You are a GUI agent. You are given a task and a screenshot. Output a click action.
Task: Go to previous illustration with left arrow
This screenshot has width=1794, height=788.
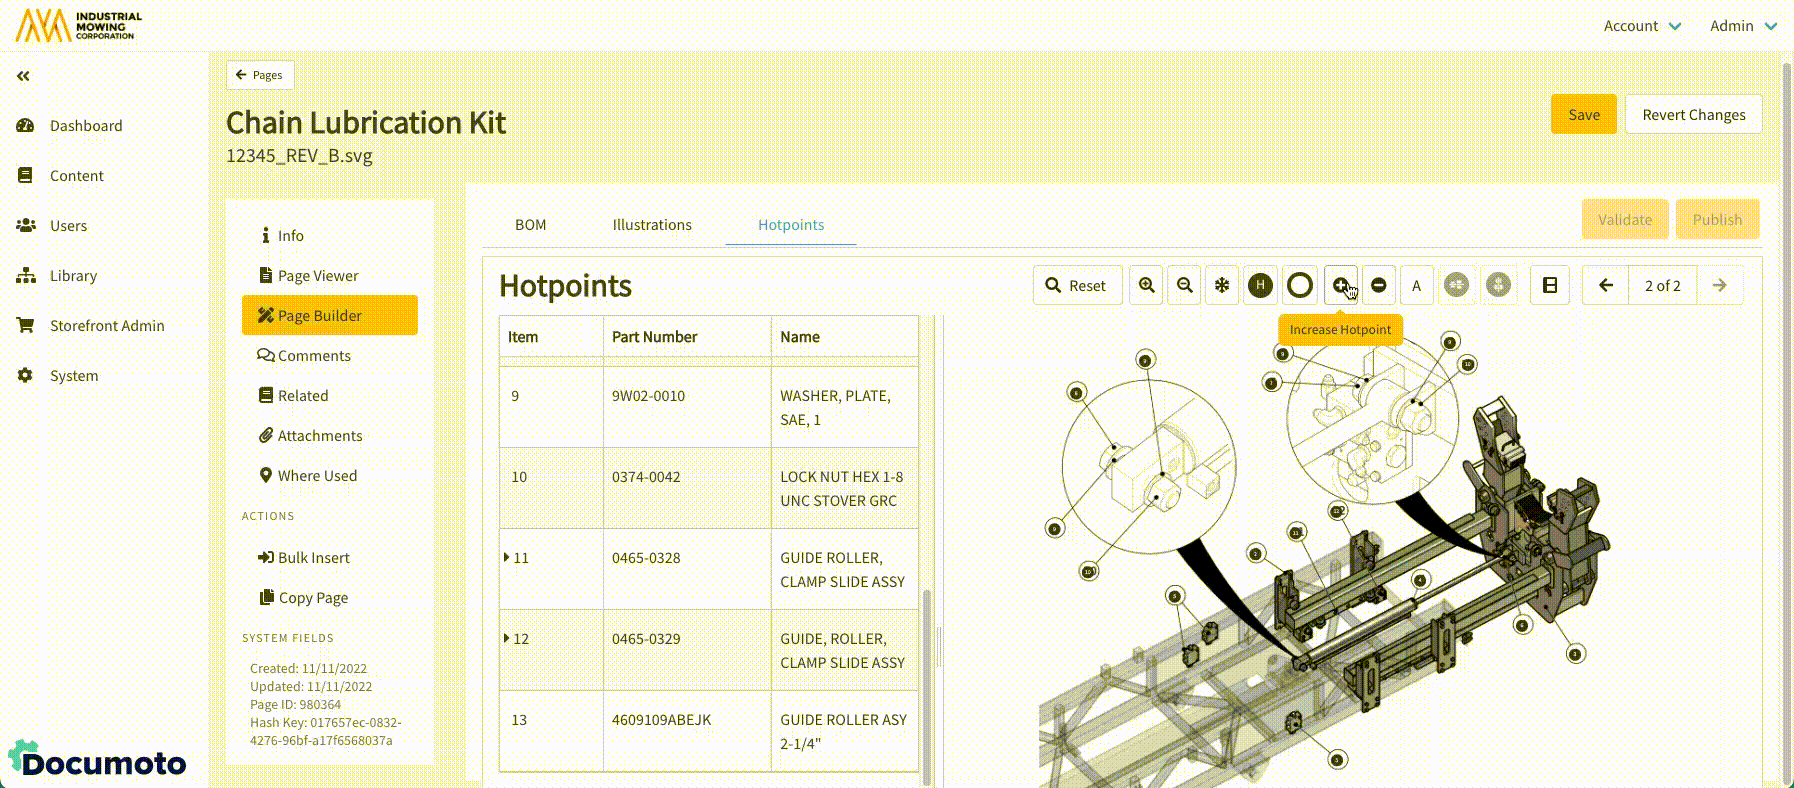pos(1606,286)
